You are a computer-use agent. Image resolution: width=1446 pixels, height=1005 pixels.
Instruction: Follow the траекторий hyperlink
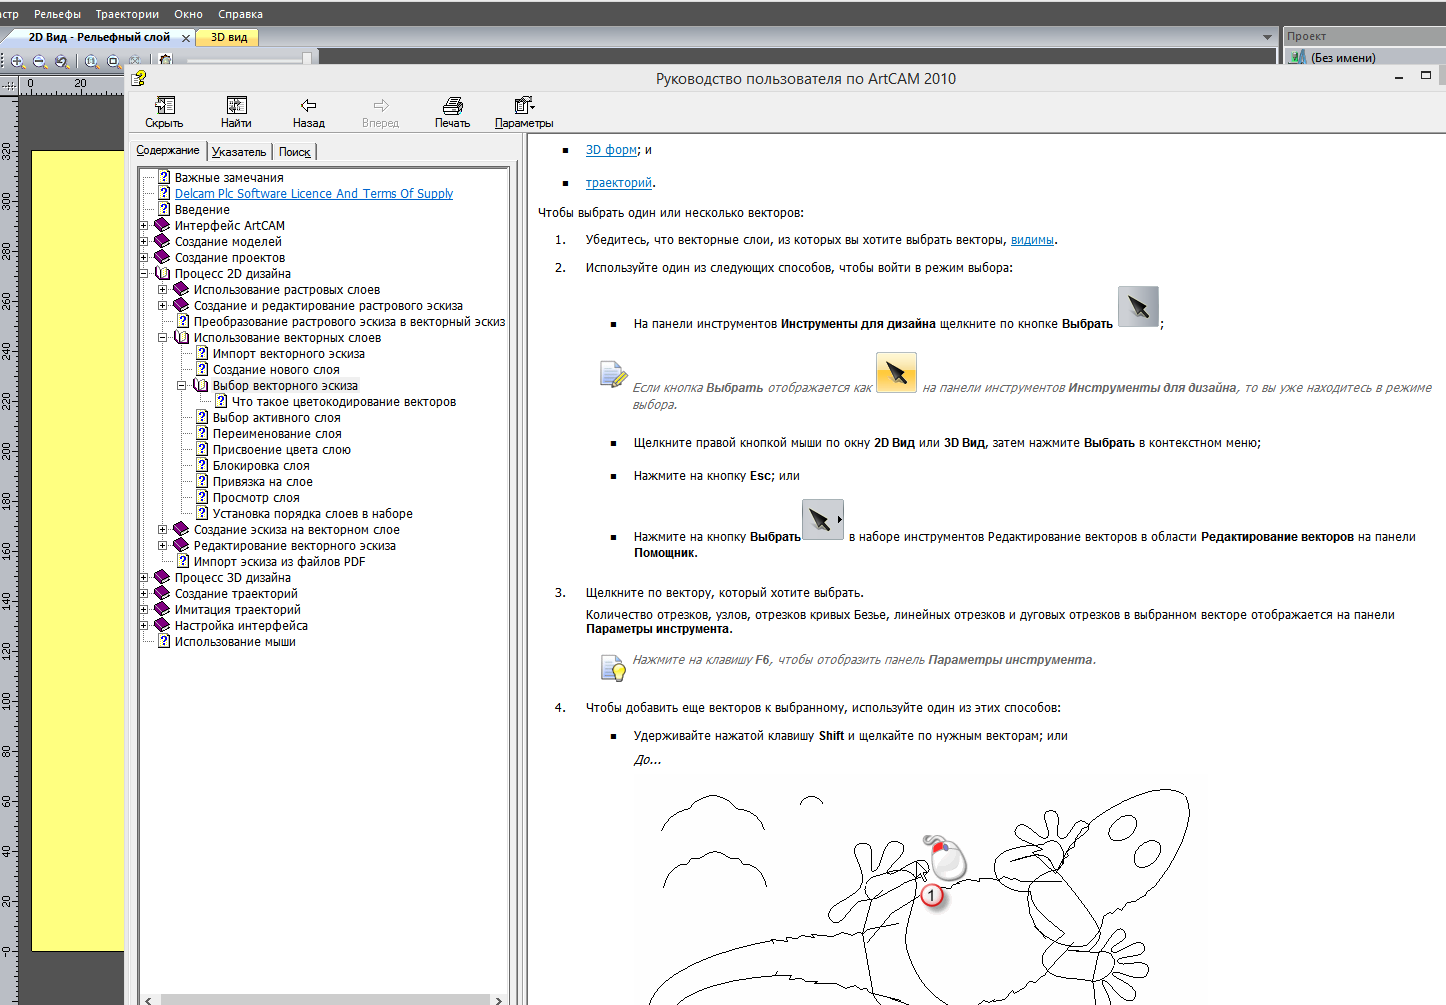619,183
